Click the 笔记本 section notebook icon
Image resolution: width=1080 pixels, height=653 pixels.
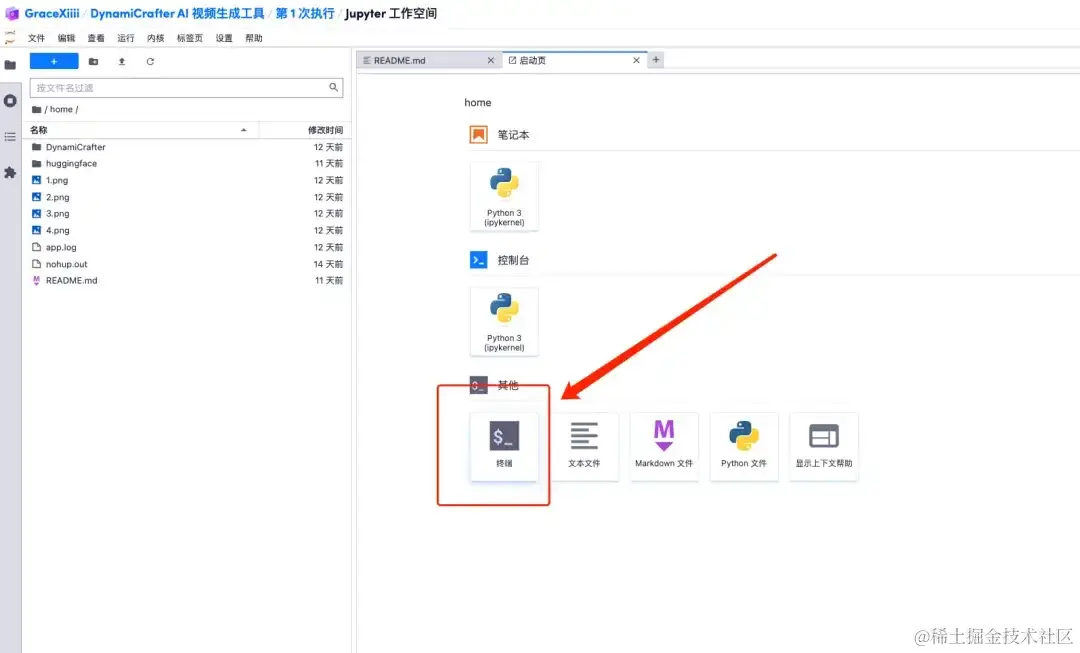pyautogui.click(x=479, y=134)
